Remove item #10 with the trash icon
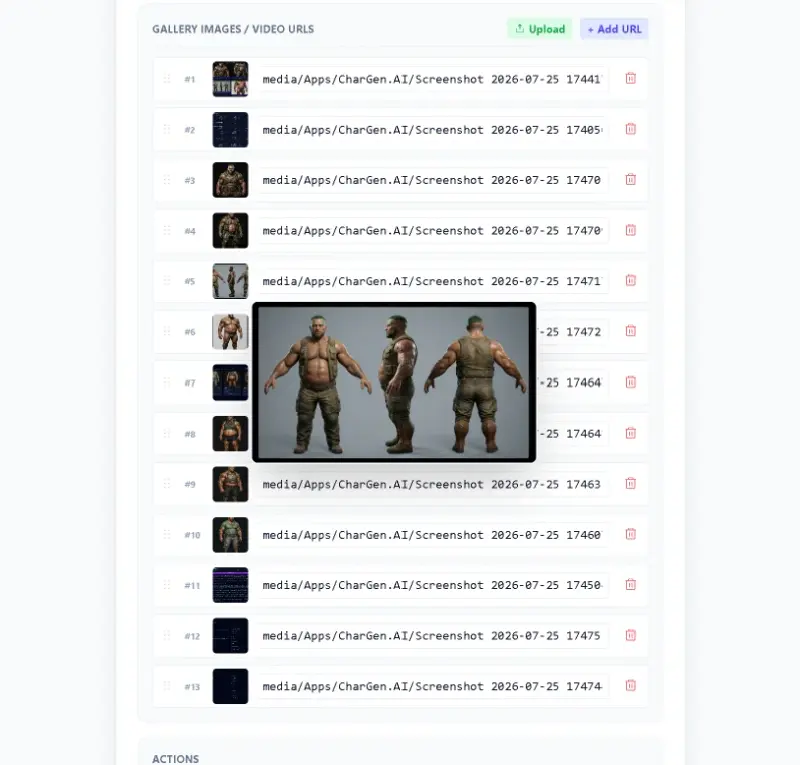Image resolution: width=800 pixels, height=765 pixels. click(631, 534)
